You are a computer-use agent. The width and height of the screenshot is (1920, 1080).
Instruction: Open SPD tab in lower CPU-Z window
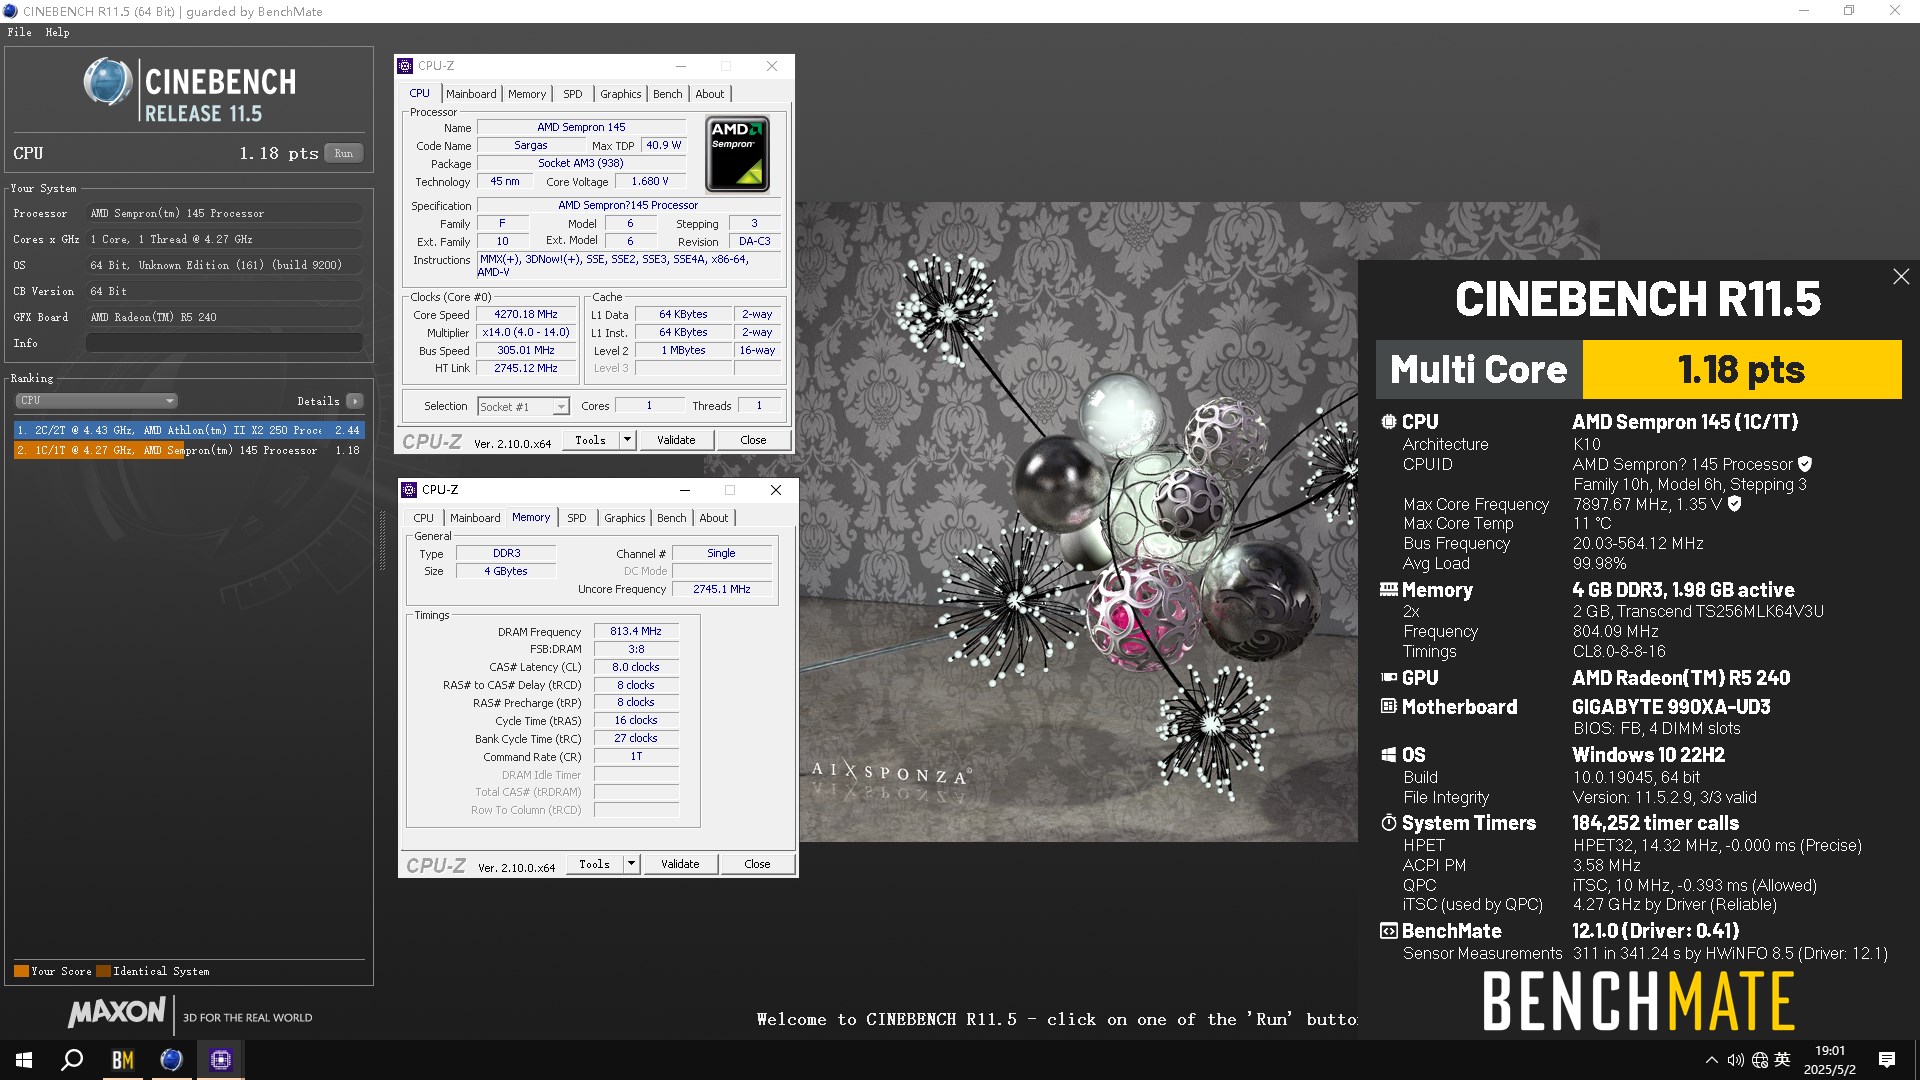click(x=576, y=518)
